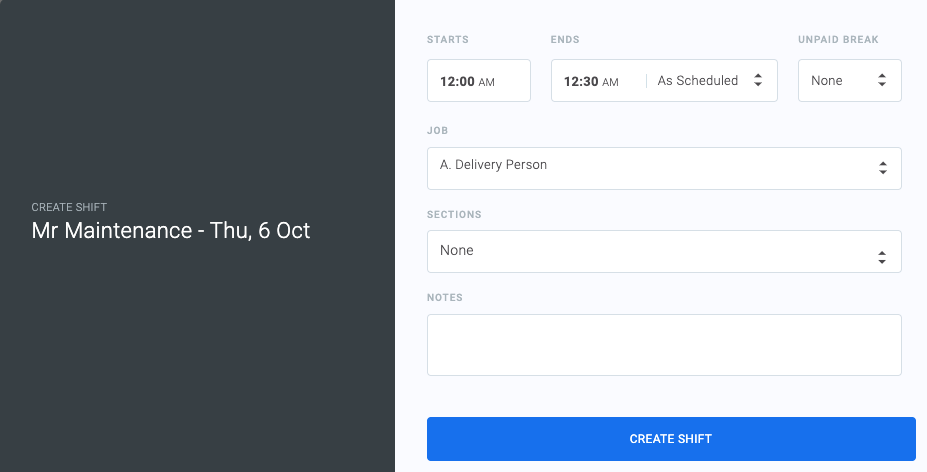Screen dimensions: 927x472
Task: Click the Job label above the dropdown
Action: [x=437, y=131]
